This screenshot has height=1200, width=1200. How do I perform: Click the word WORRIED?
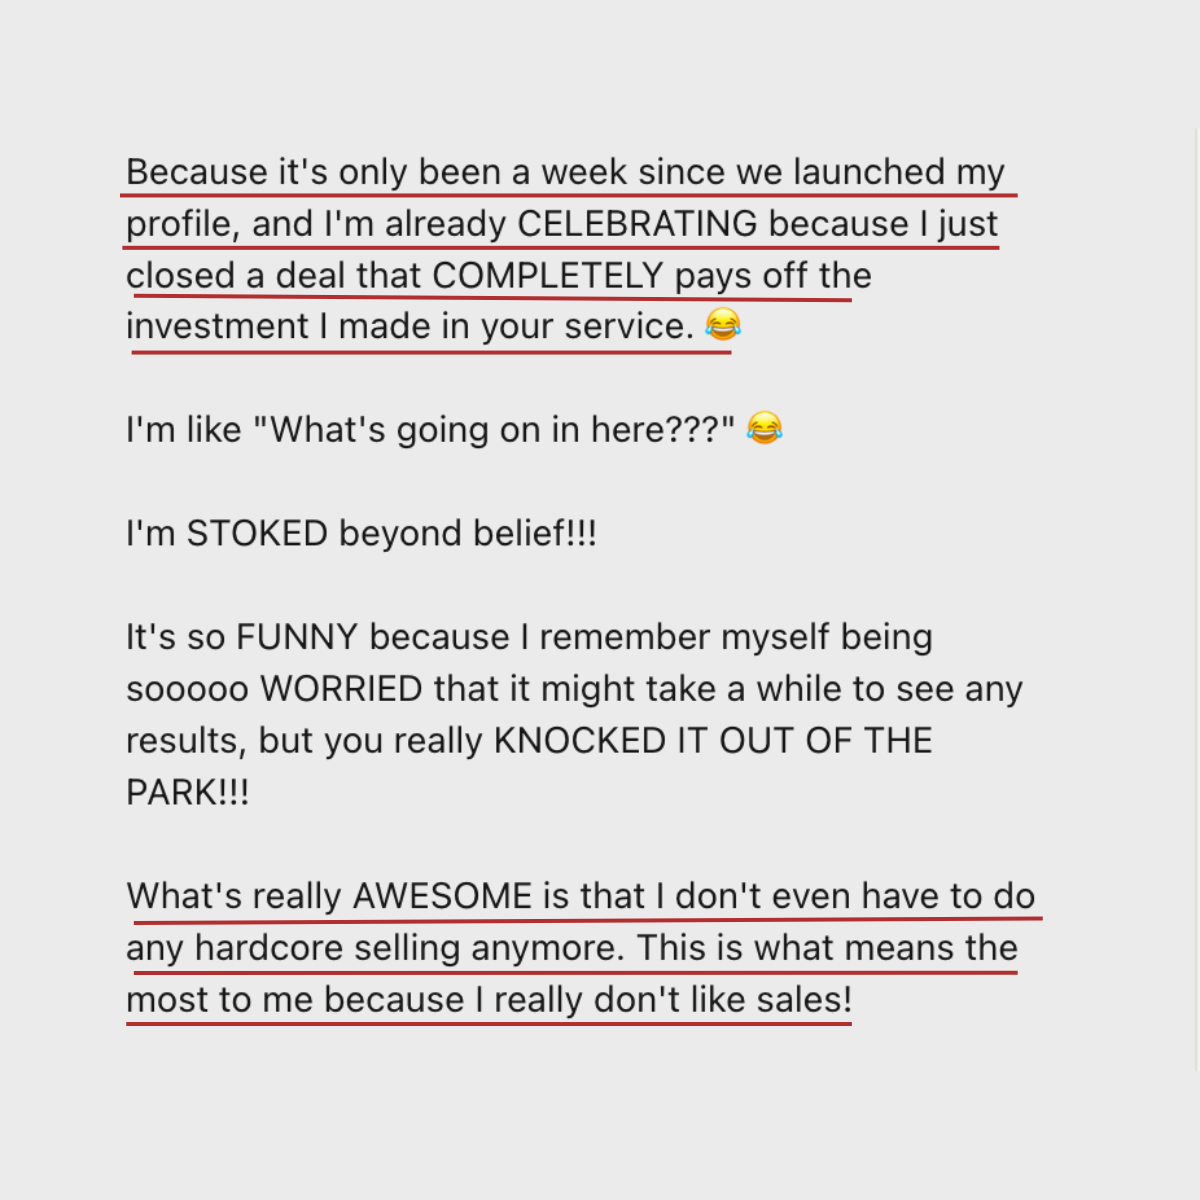click(x=341, y=689)
